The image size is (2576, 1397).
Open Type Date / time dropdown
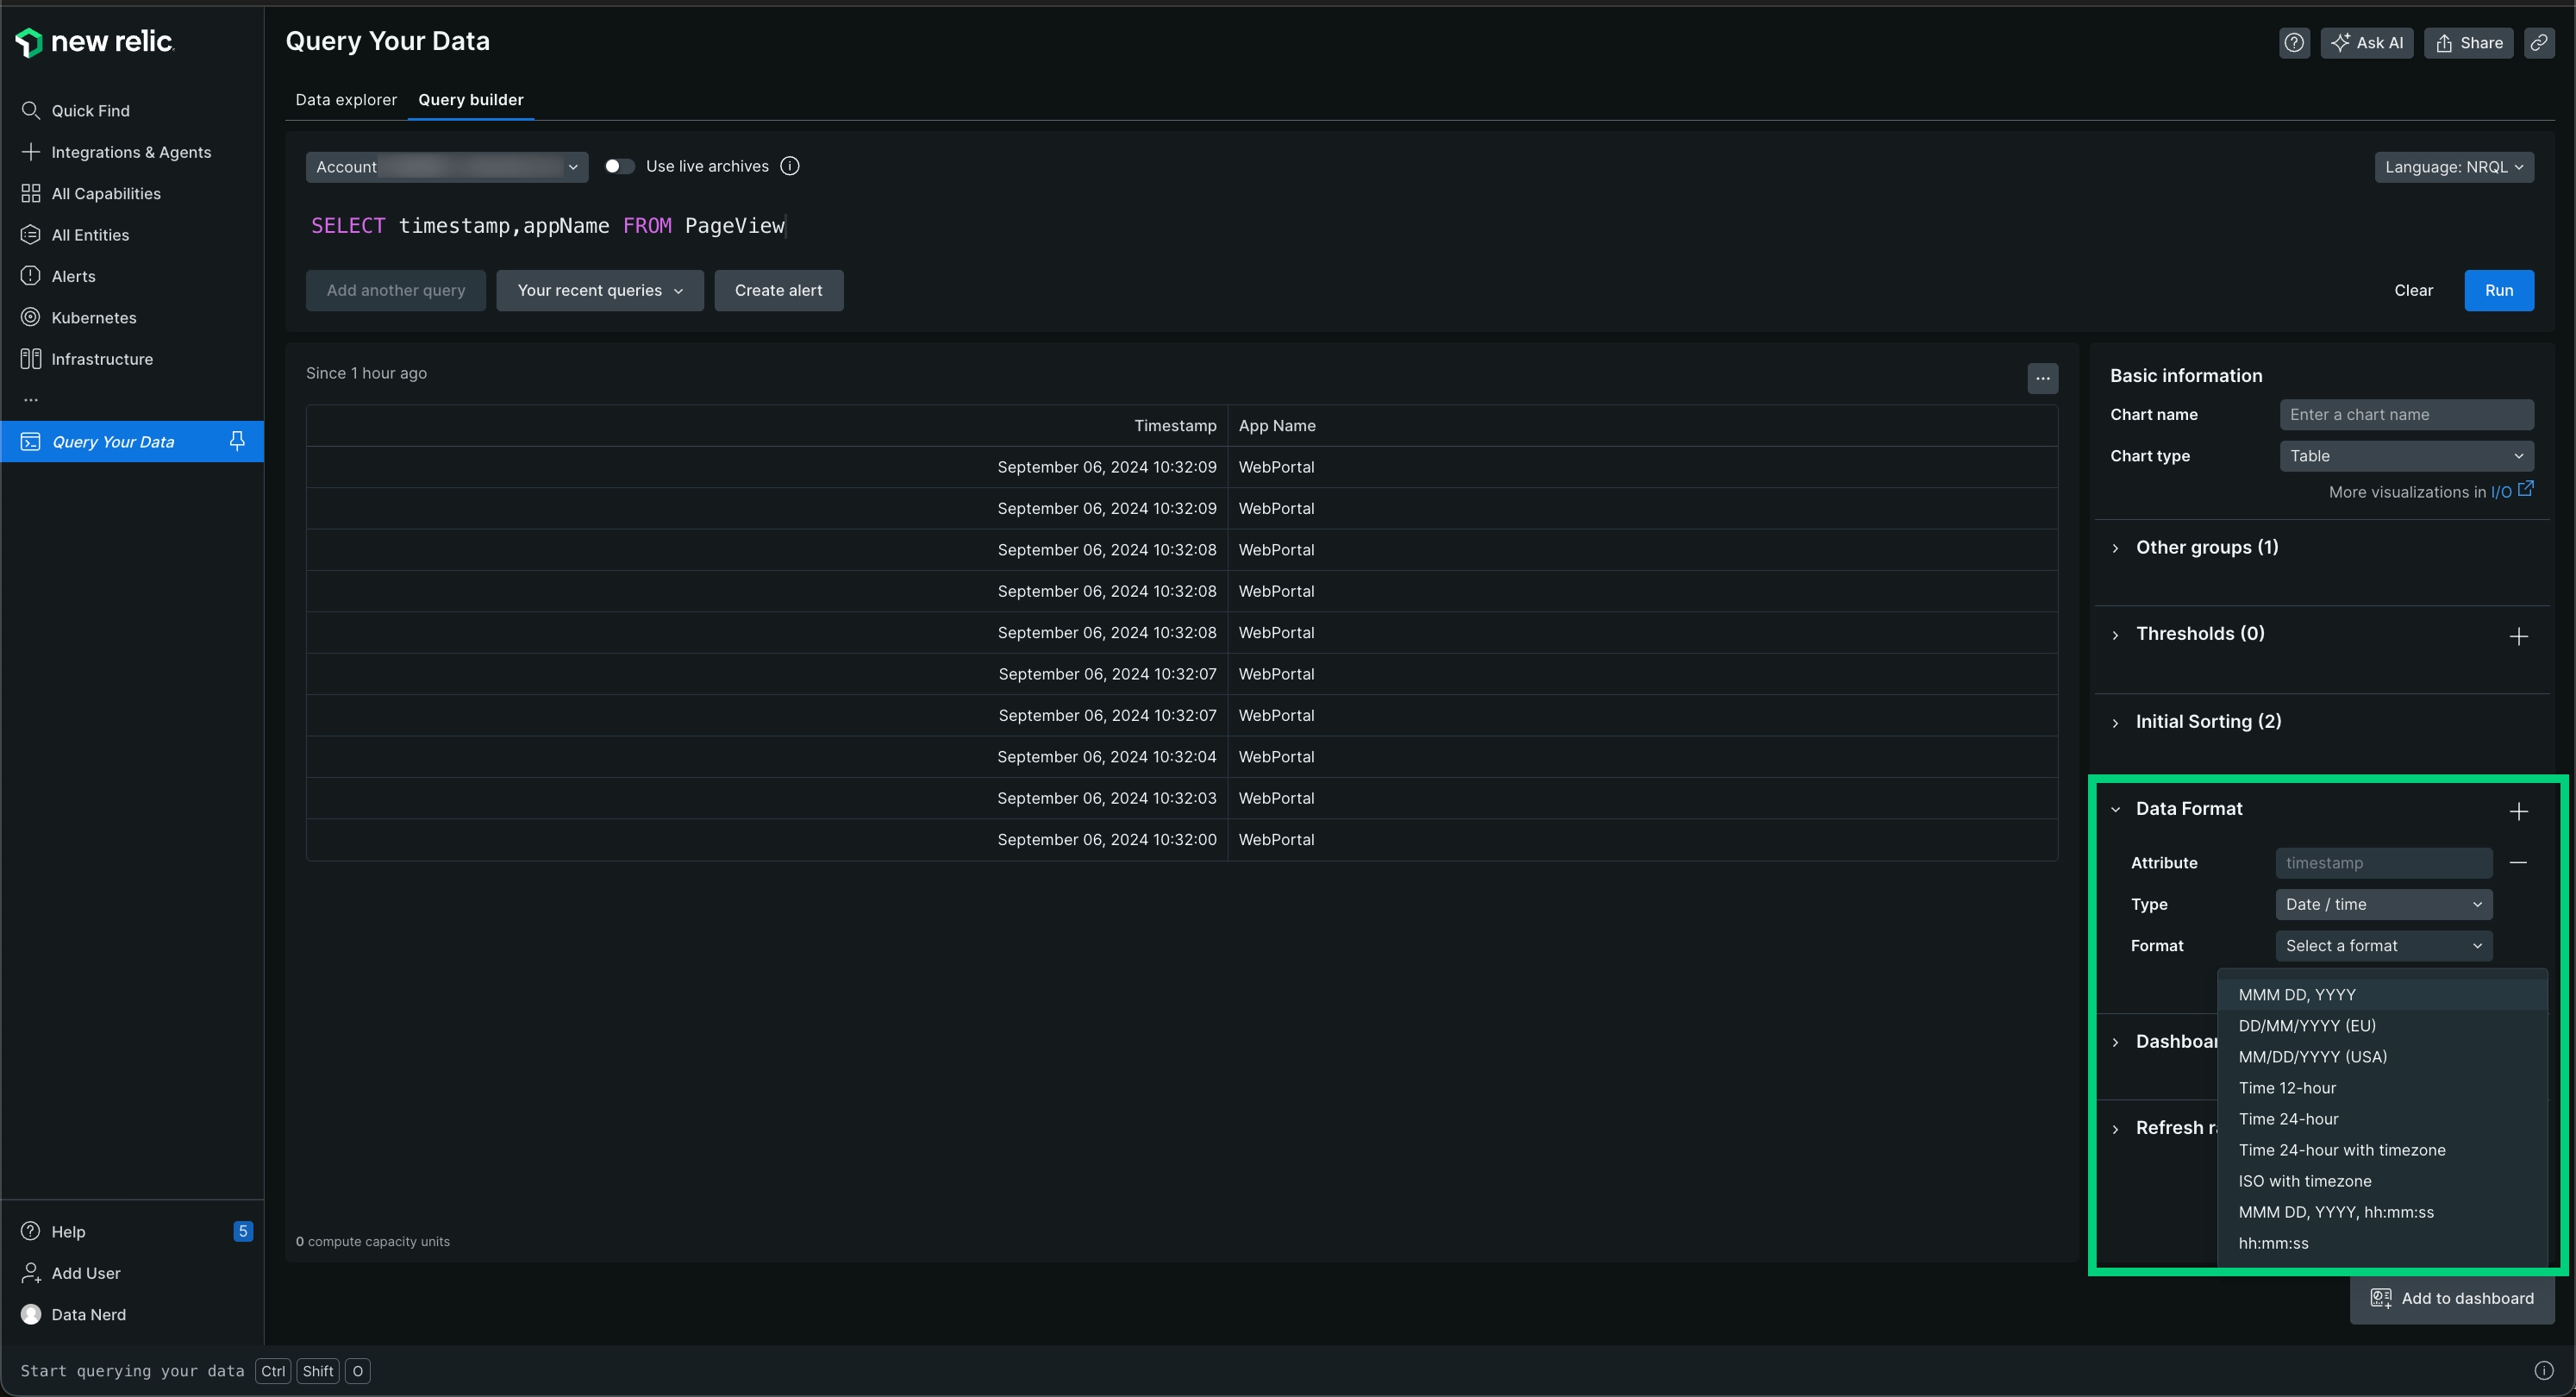2384,905
